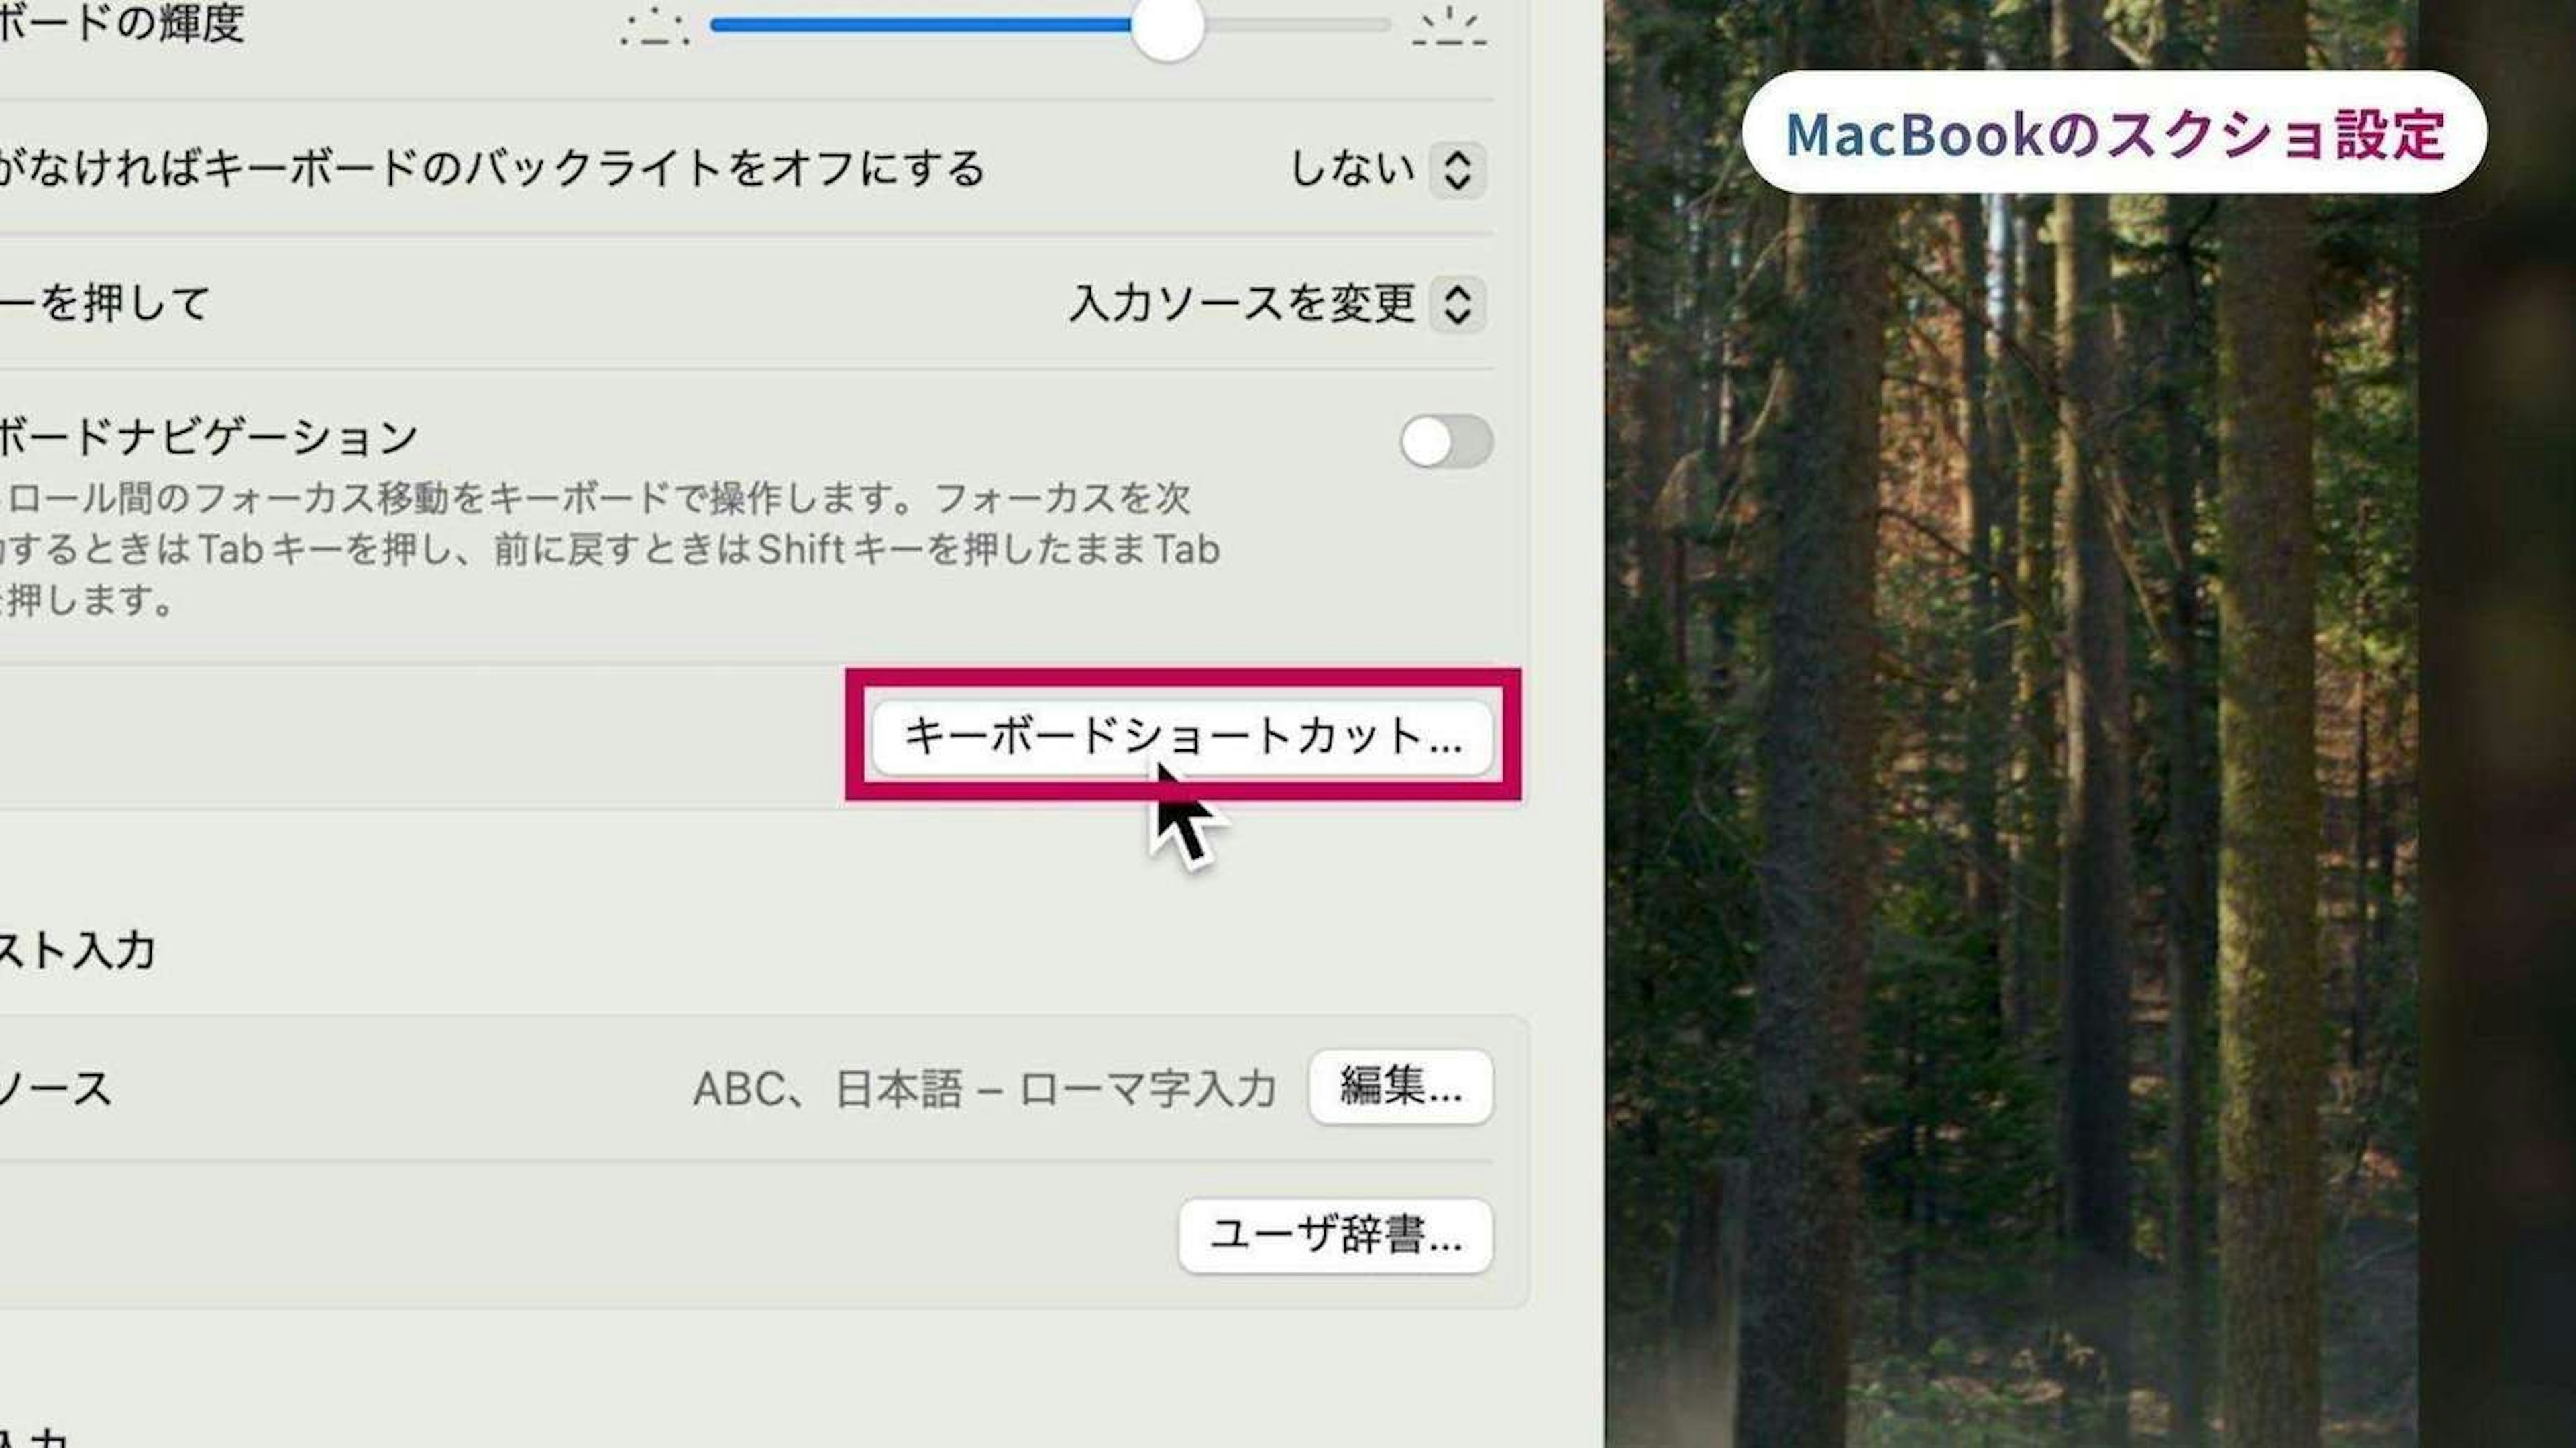Open the ユーザ辞書… user dictionary
This screenshot has height=1448, width=2576.
coord(1335,1235)
